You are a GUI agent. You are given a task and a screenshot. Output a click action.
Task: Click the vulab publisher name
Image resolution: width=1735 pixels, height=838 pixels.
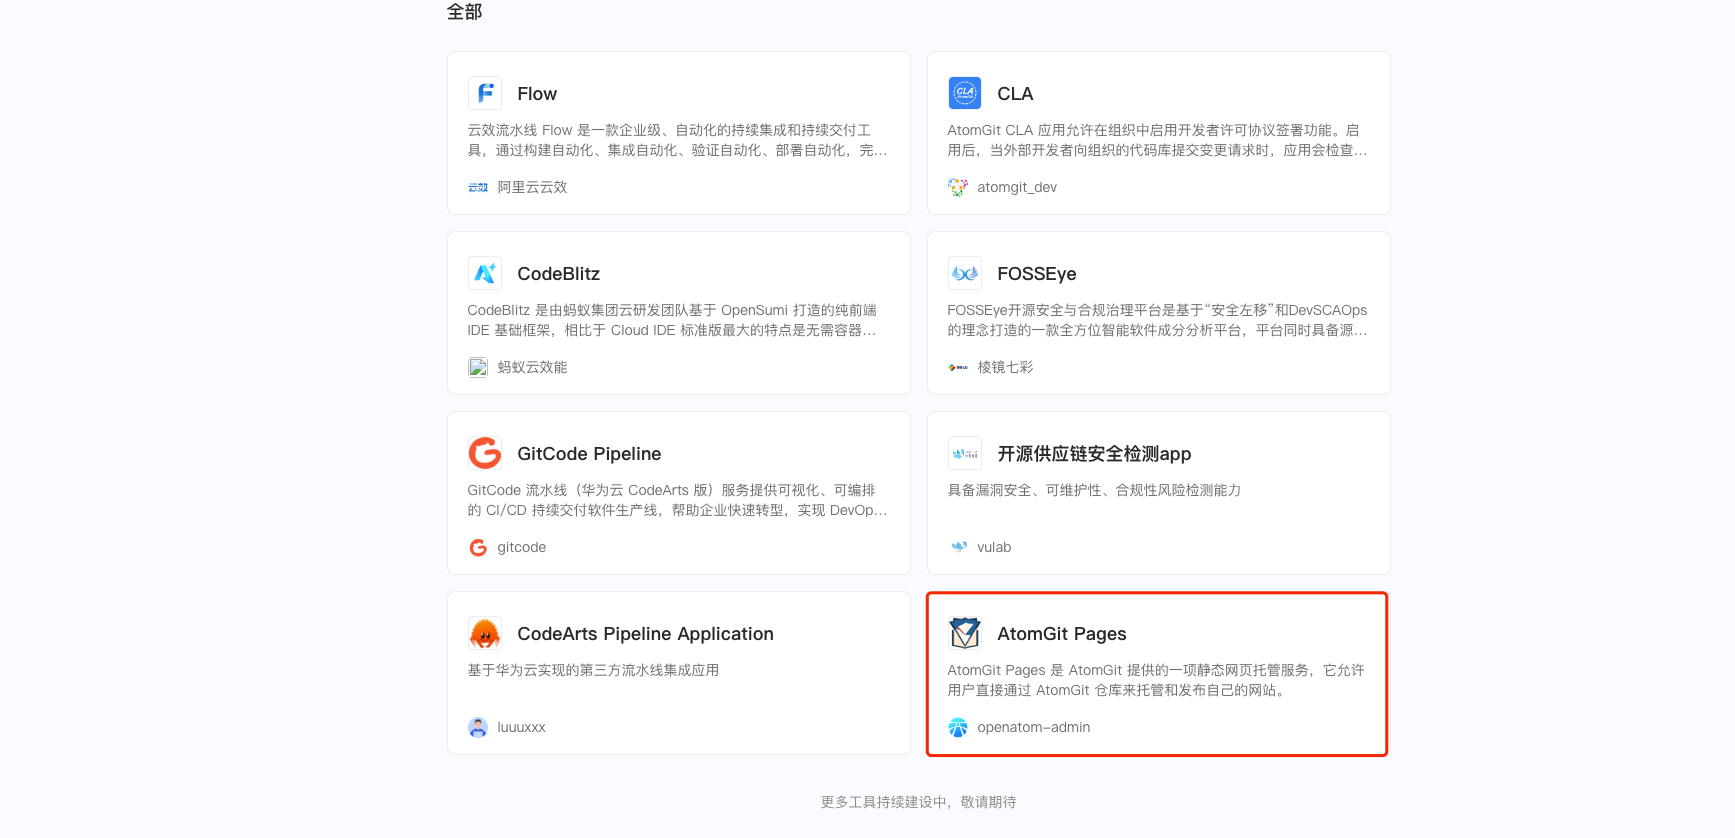pyautogui.click(x=994, y=547)
